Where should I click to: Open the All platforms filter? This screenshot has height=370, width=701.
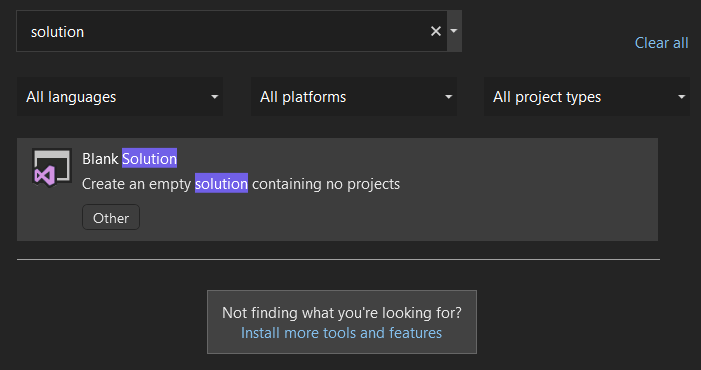tap(354, 97)
